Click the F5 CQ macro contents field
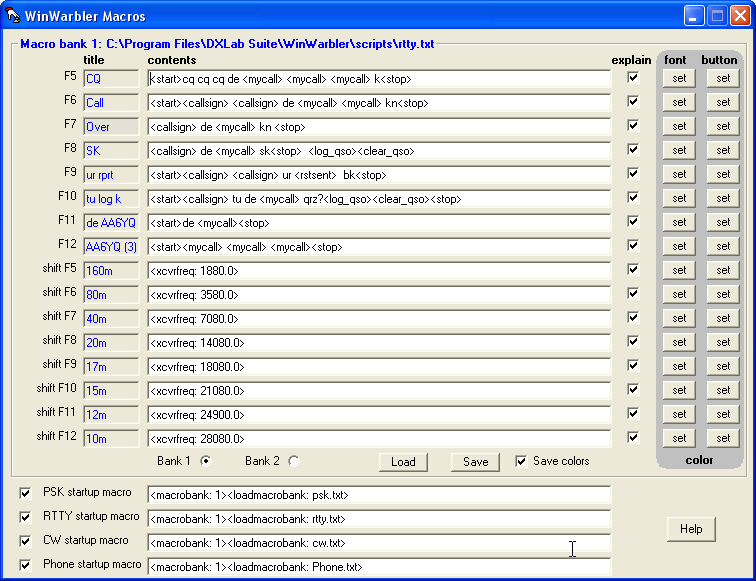Viewport: 756px width, 581px height. click(378, 78)
